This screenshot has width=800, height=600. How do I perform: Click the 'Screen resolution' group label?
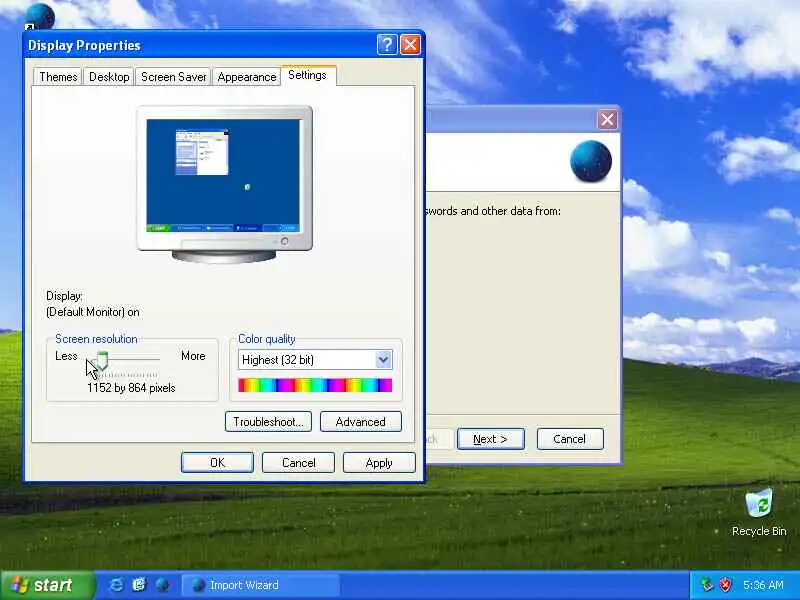[x=96, y=339]
